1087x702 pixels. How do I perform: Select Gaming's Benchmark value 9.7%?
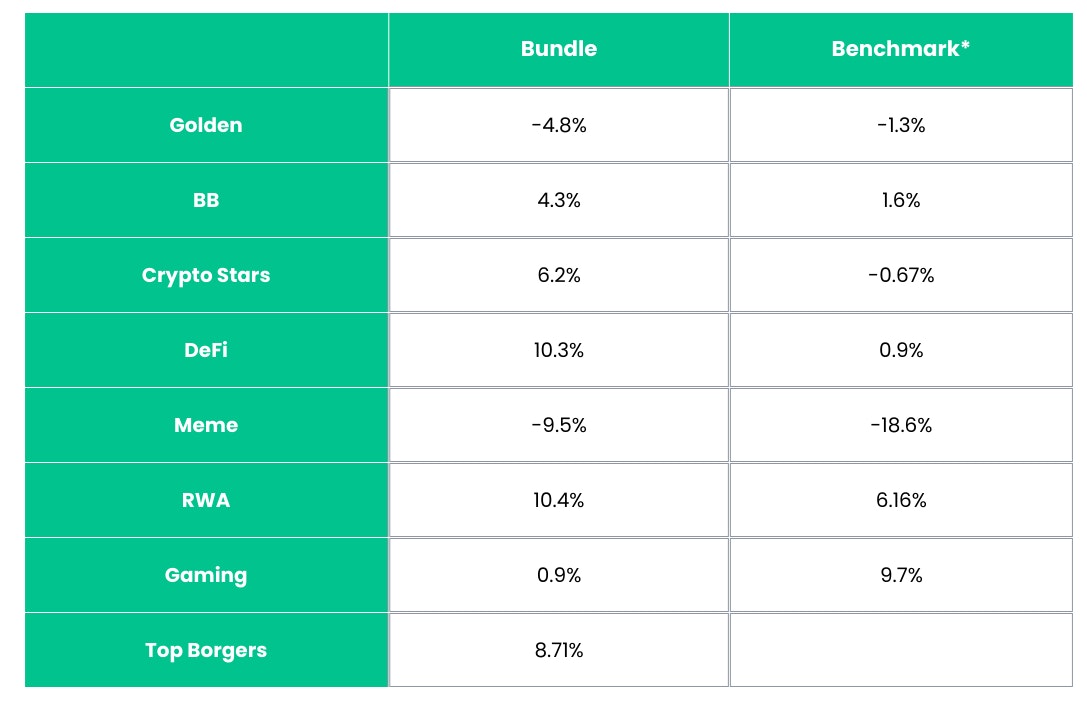pyautogui.click(x=900, y=575)
